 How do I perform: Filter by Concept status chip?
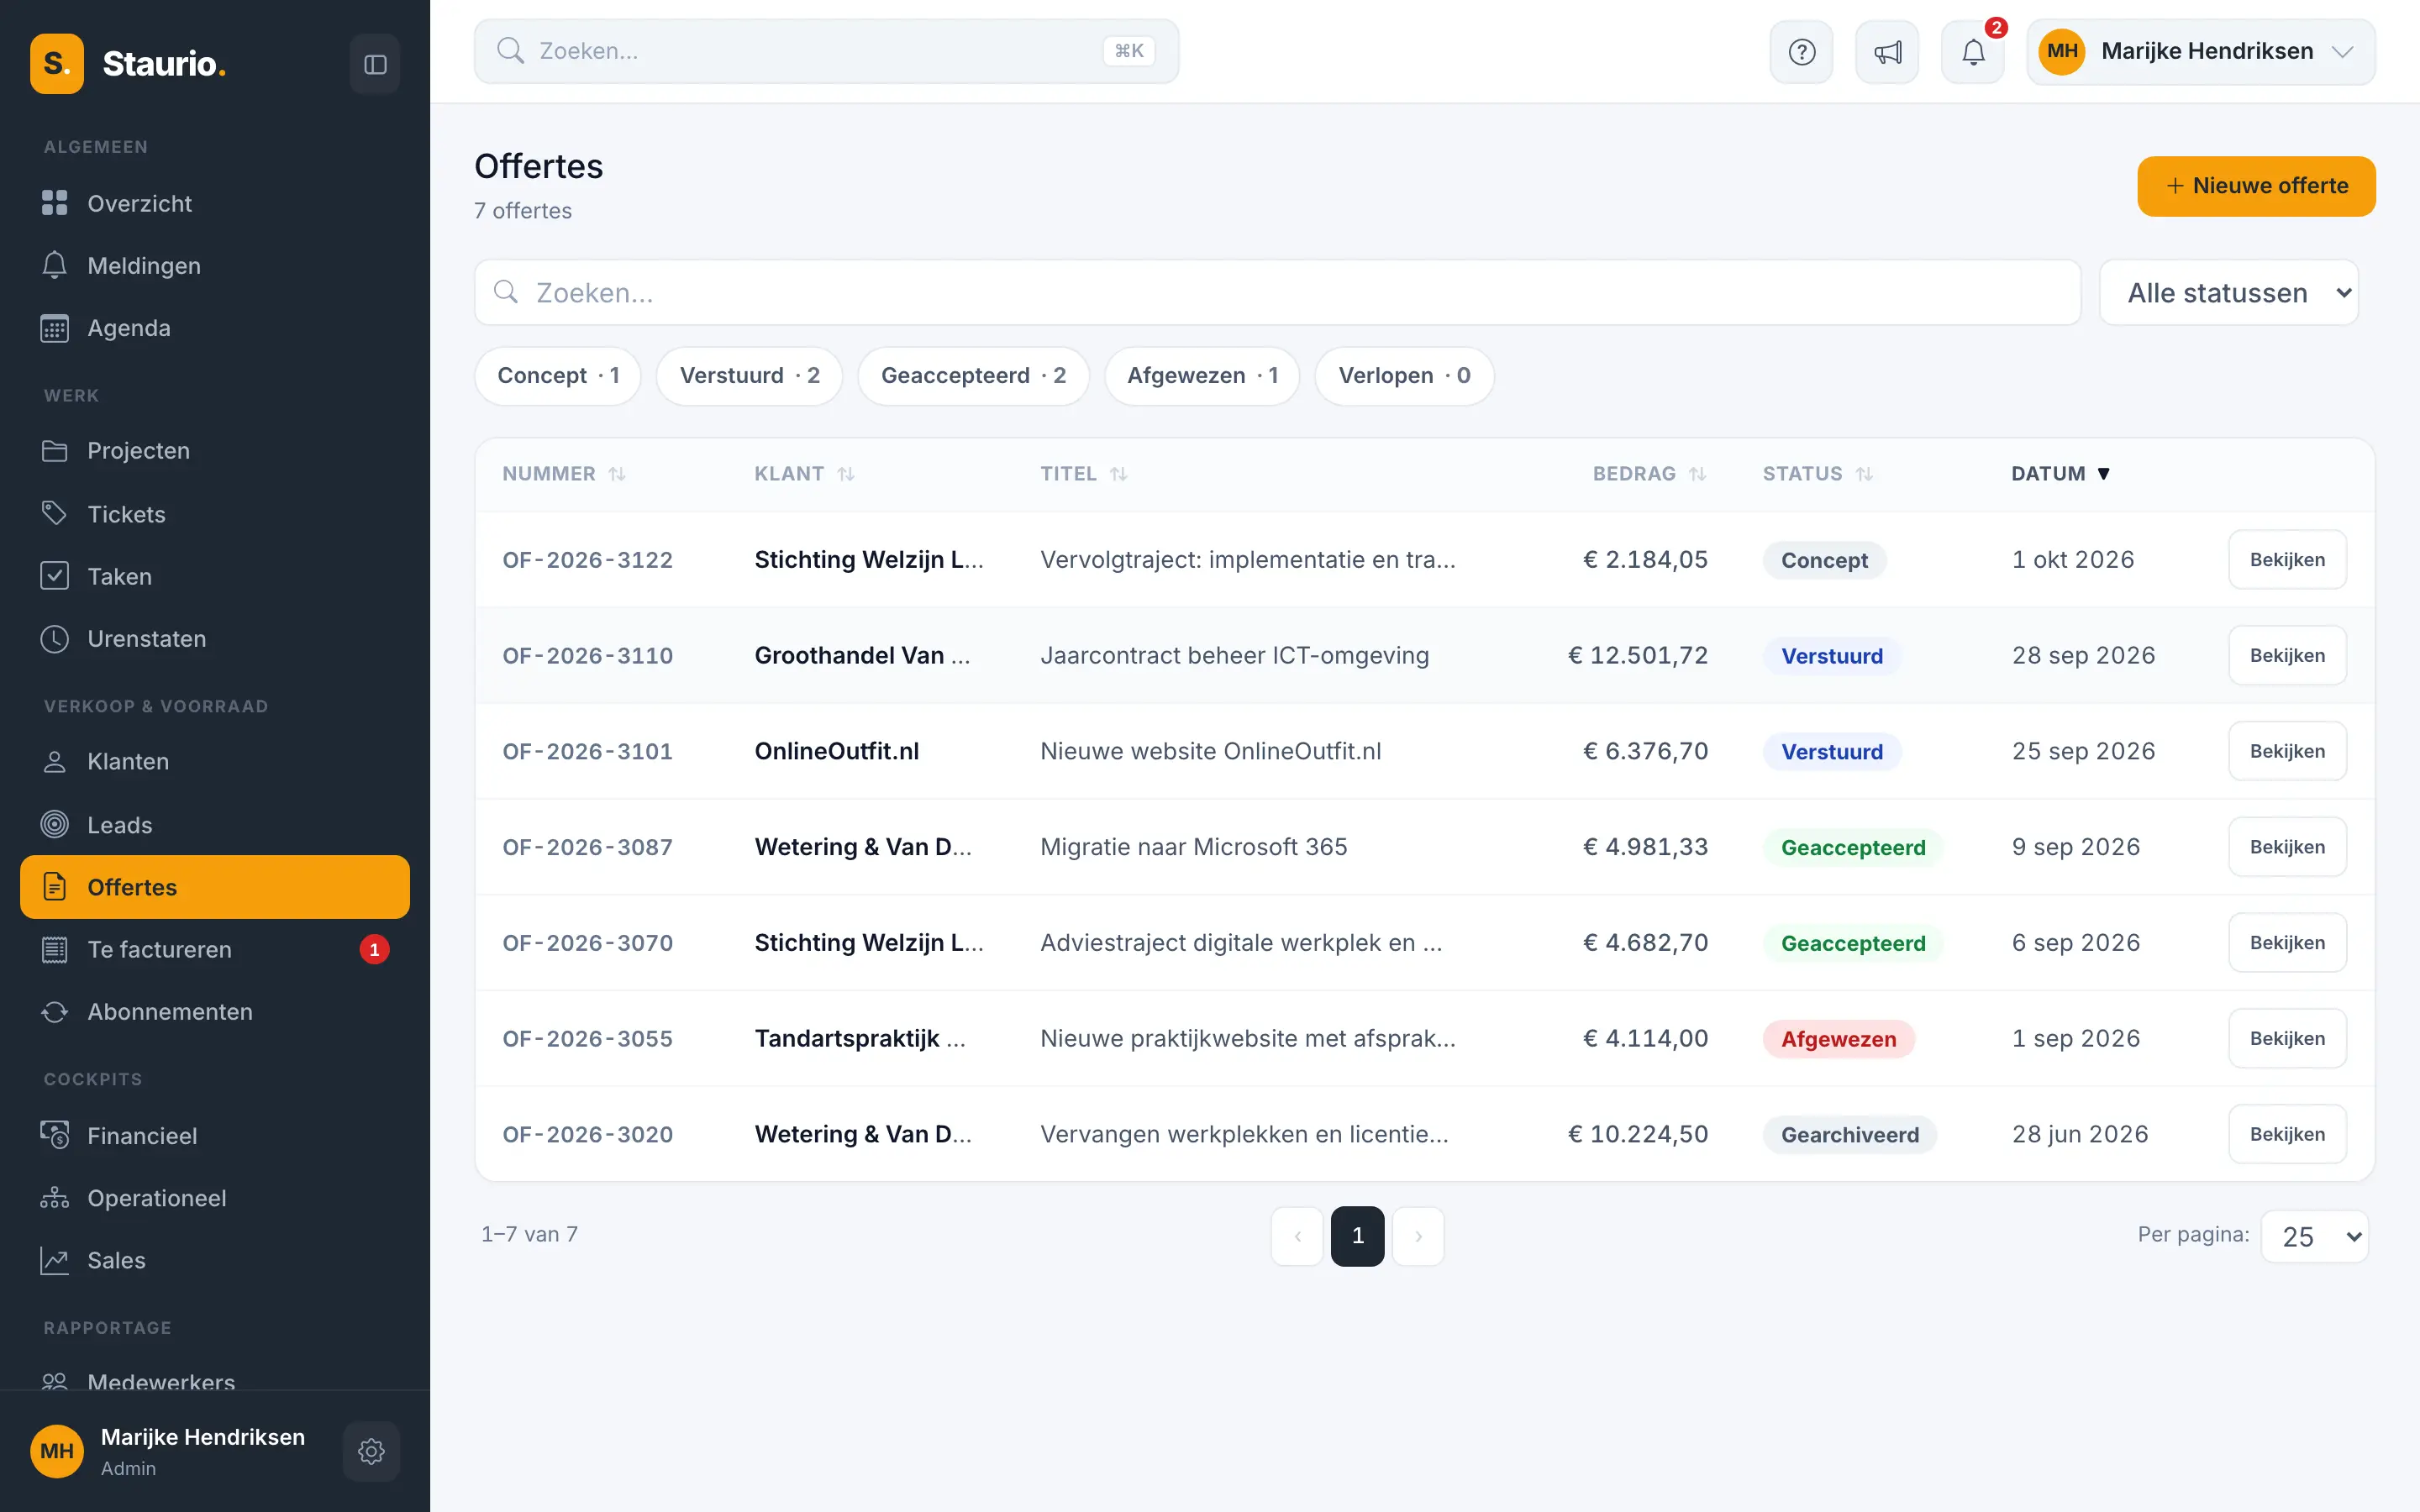pyautogui.click(x=558, y=376)
